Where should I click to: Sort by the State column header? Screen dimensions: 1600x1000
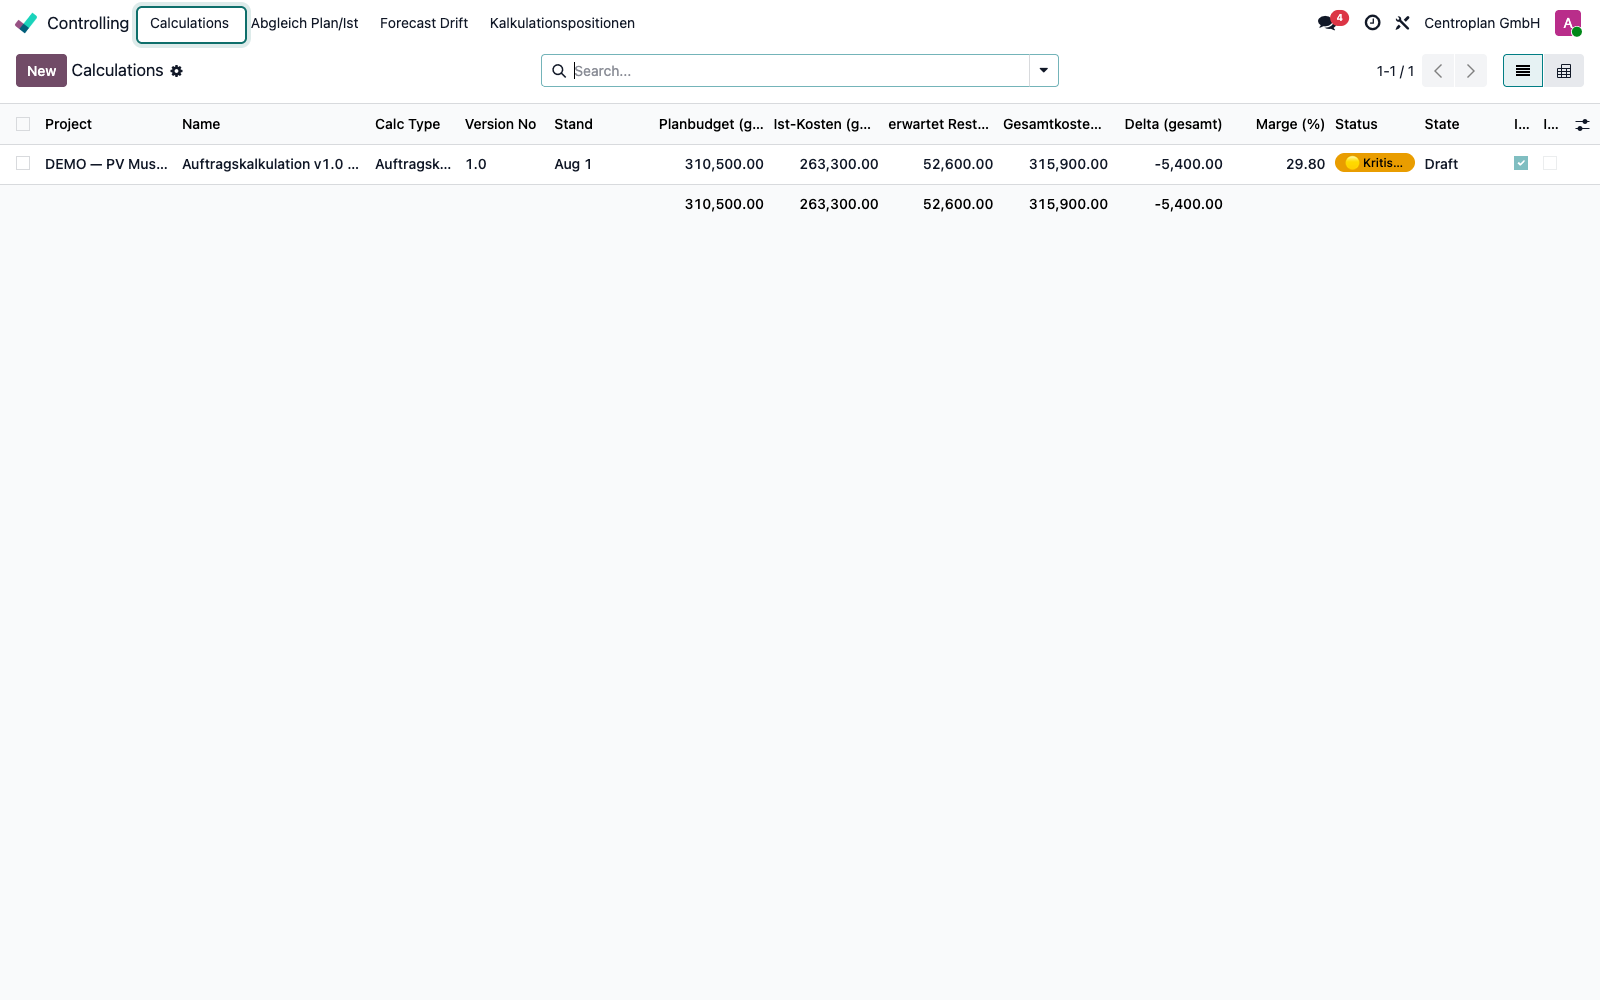point(1442,124)
